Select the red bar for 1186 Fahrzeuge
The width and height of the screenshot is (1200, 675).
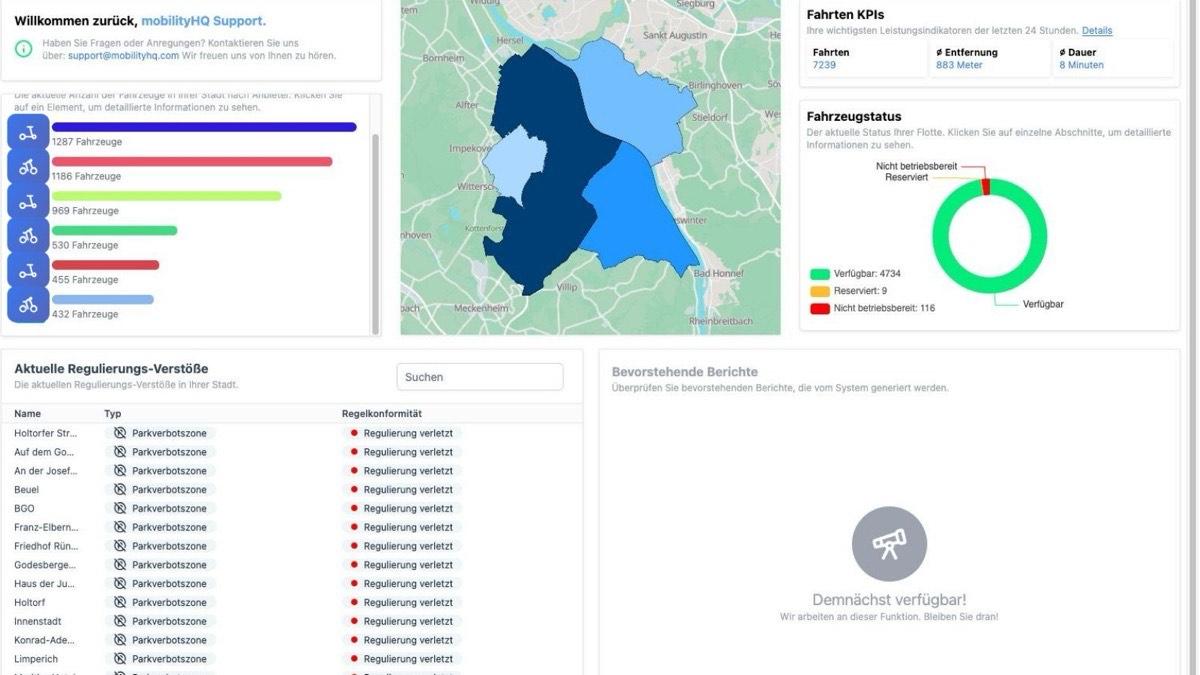point(192,161)
